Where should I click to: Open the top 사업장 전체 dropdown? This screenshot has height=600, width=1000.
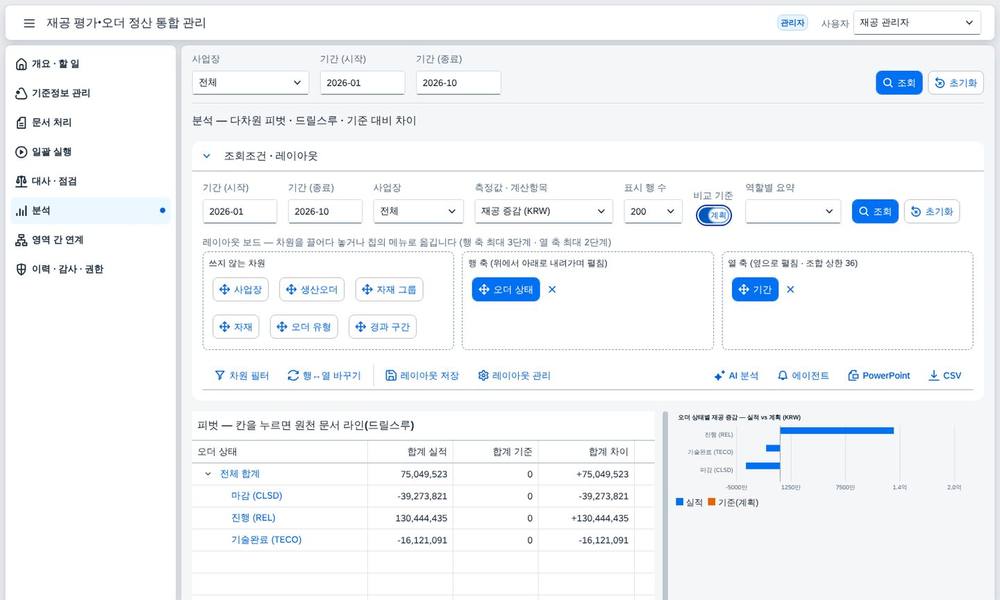[x=250, y=83]
